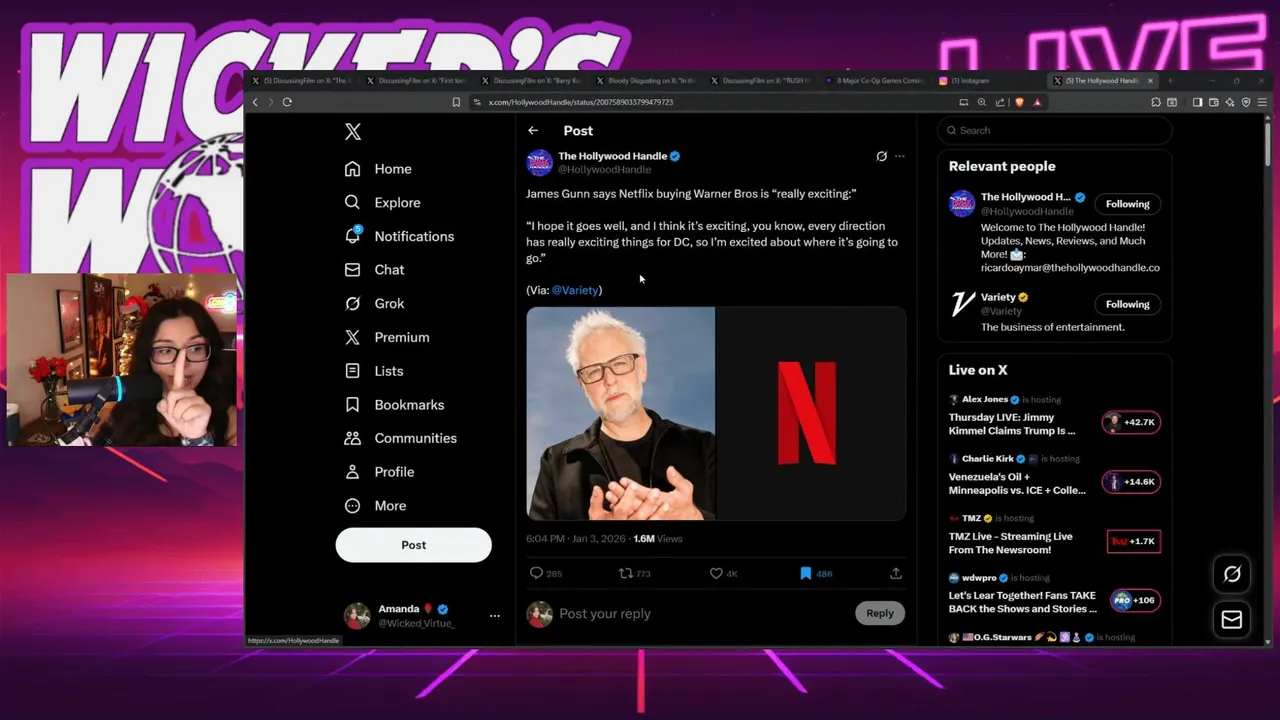Viewport: 1280px width, 720px height.
Task: Open Bookmarks in the sidebar
Action: pos(394,405)
